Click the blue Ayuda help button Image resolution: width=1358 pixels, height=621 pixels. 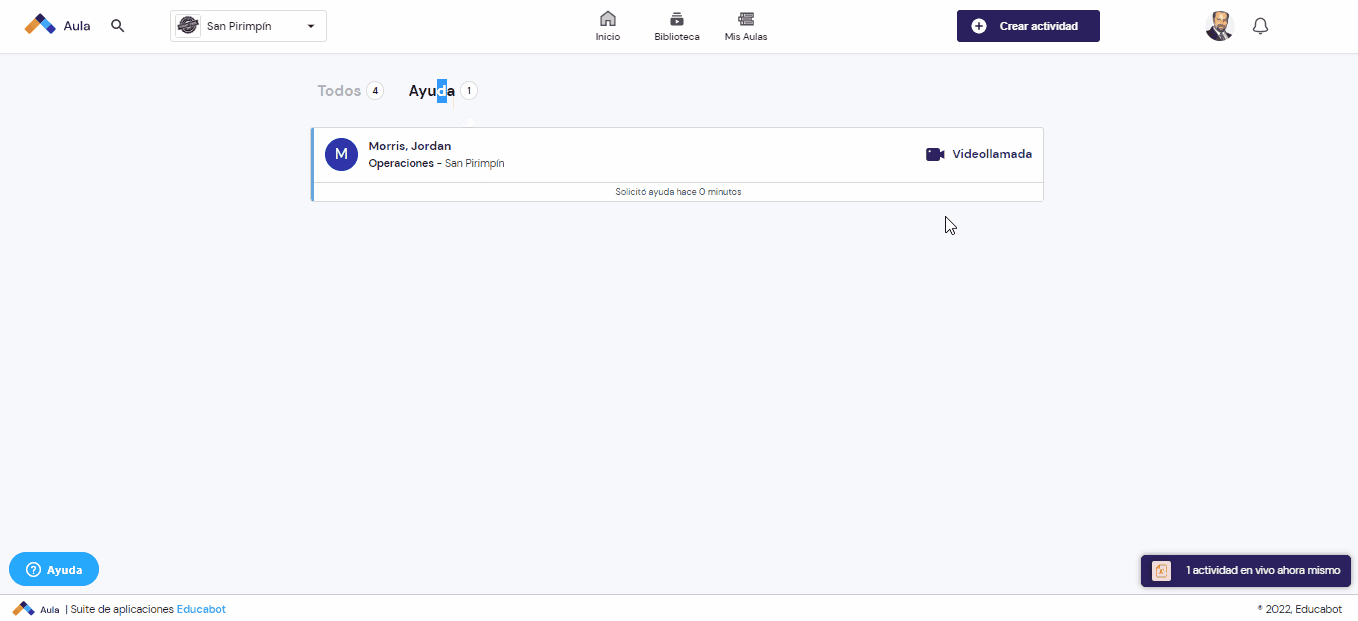pos(54,569)
